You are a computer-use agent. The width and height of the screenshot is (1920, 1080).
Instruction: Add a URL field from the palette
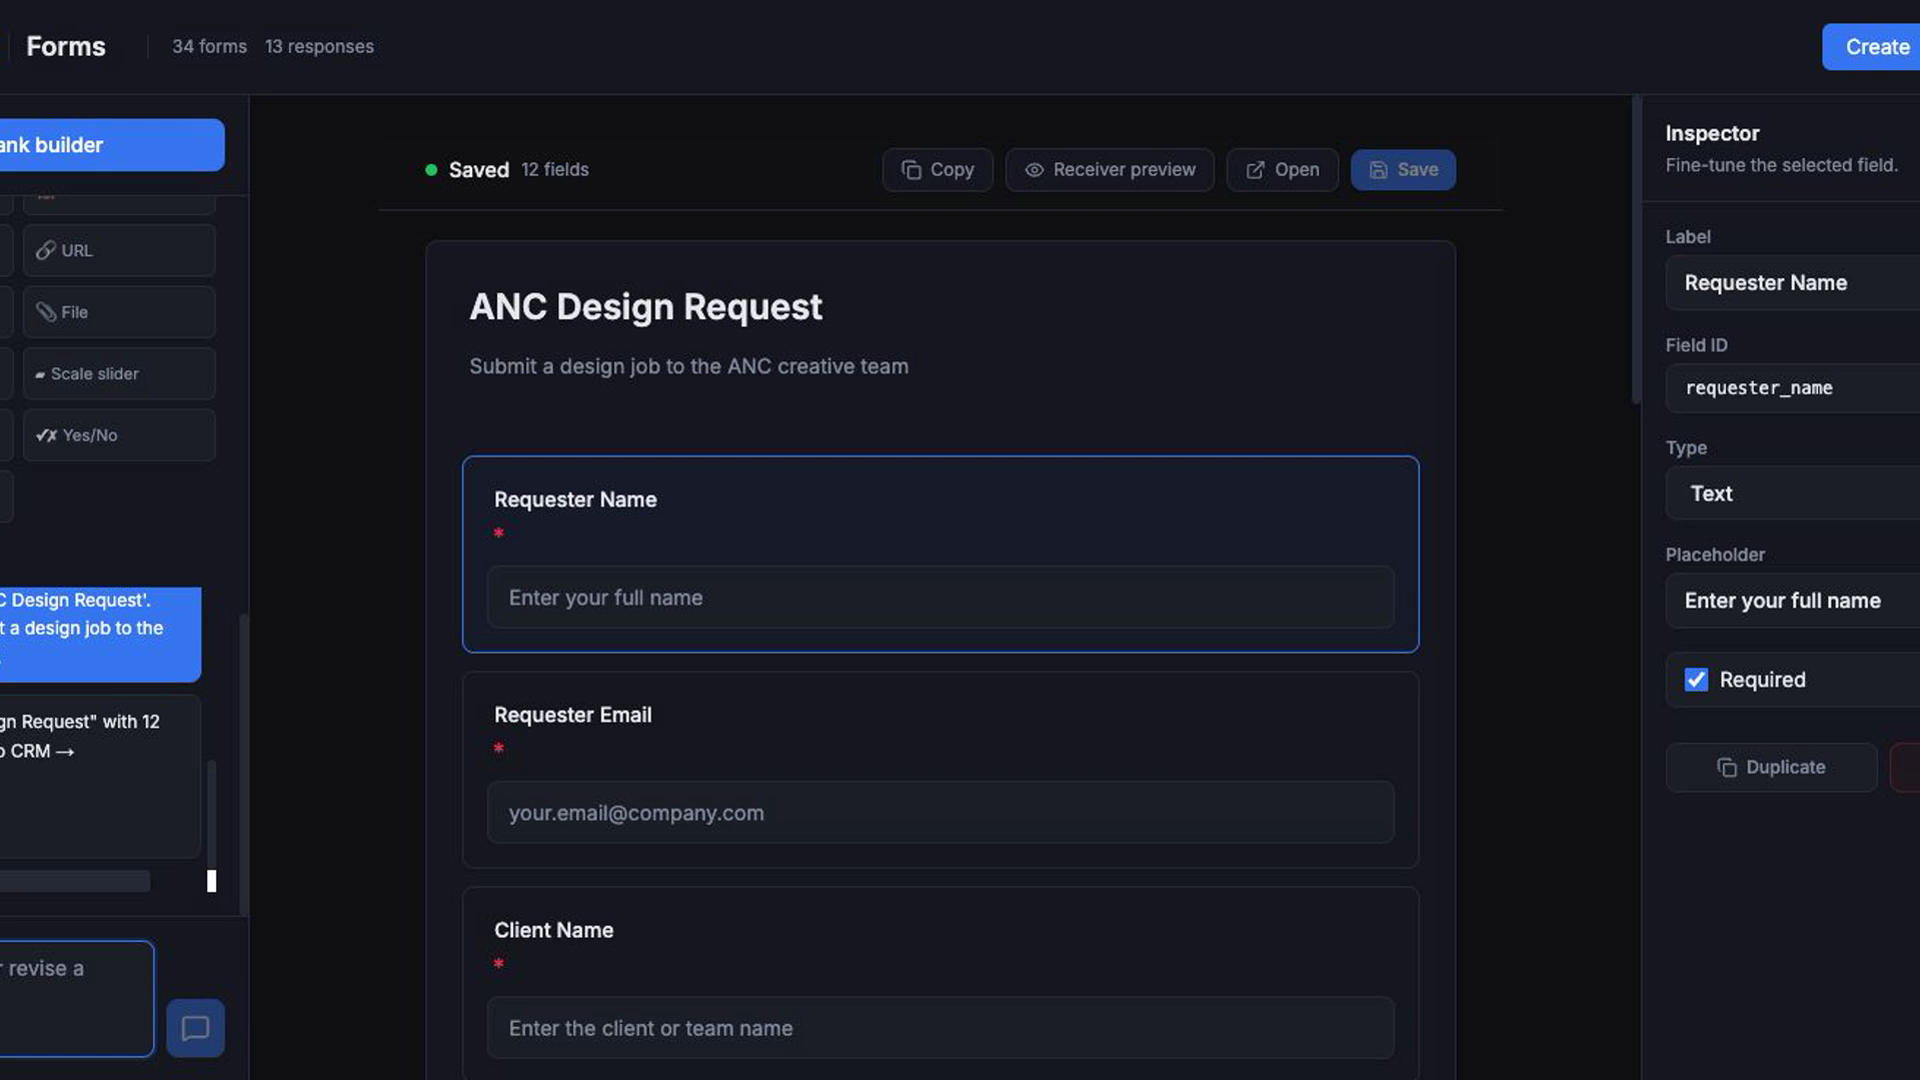[119, 250]
